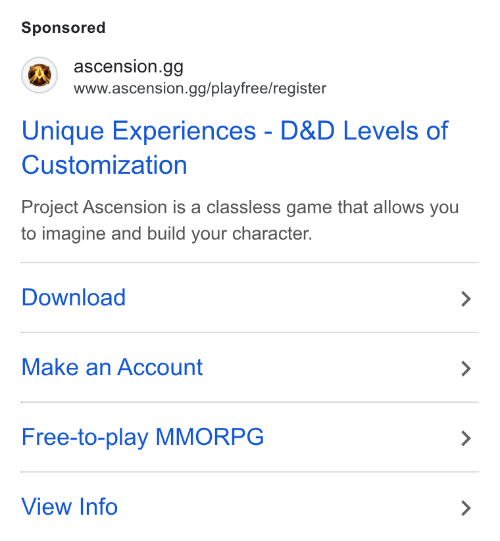Image resolution: width=500 pixels, height=541 pixels.
Task: Click the ascension.gg site name
Action: 128,67
